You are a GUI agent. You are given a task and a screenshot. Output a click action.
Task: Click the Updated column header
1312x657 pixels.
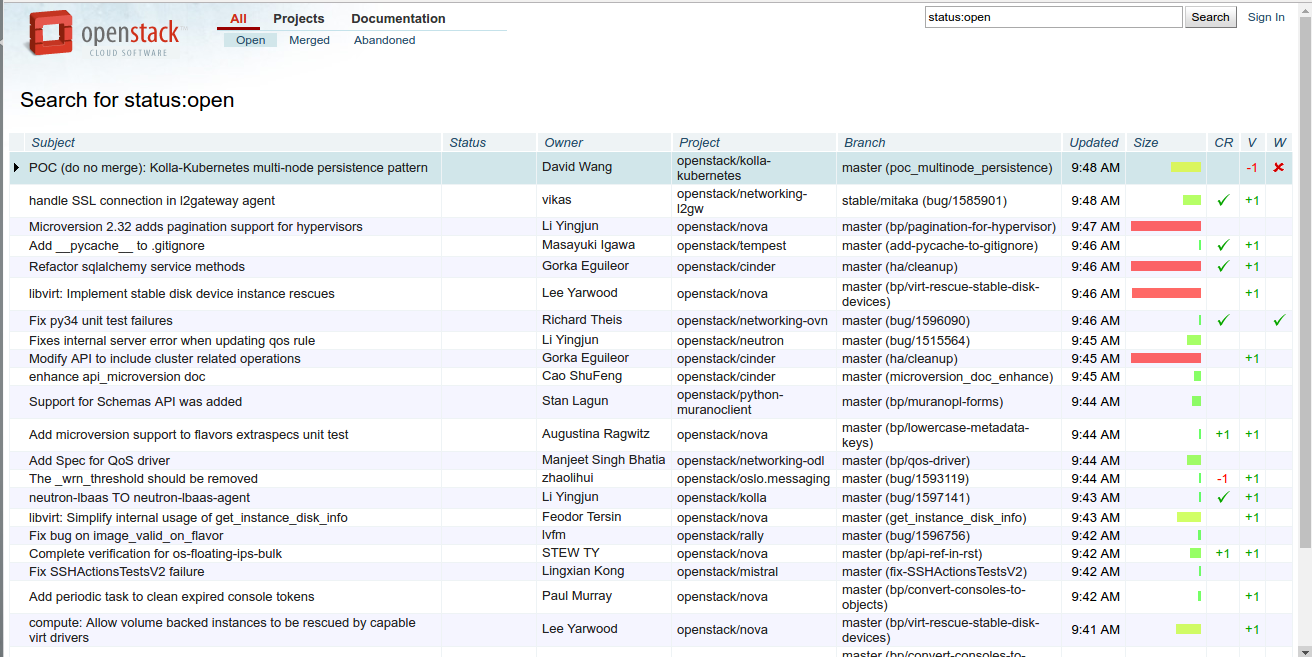click(x=1094, y=142)
